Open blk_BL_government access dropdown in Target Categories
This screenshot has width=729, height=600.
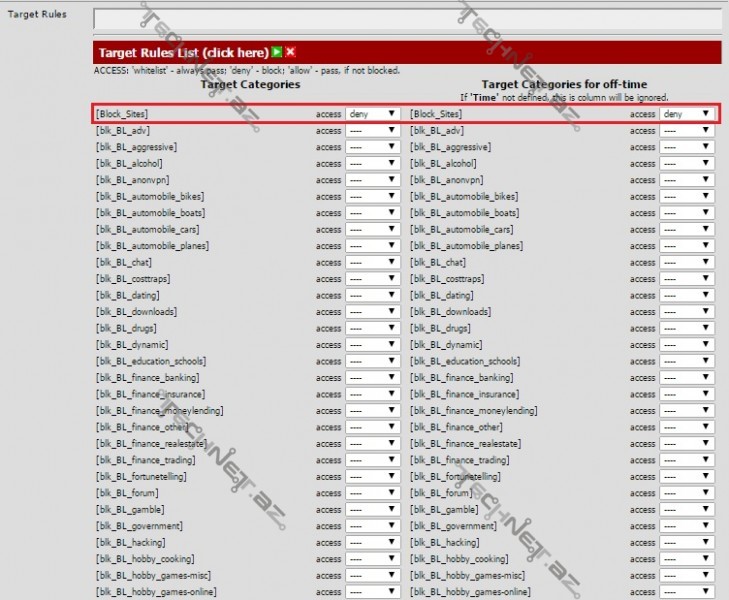373,526
